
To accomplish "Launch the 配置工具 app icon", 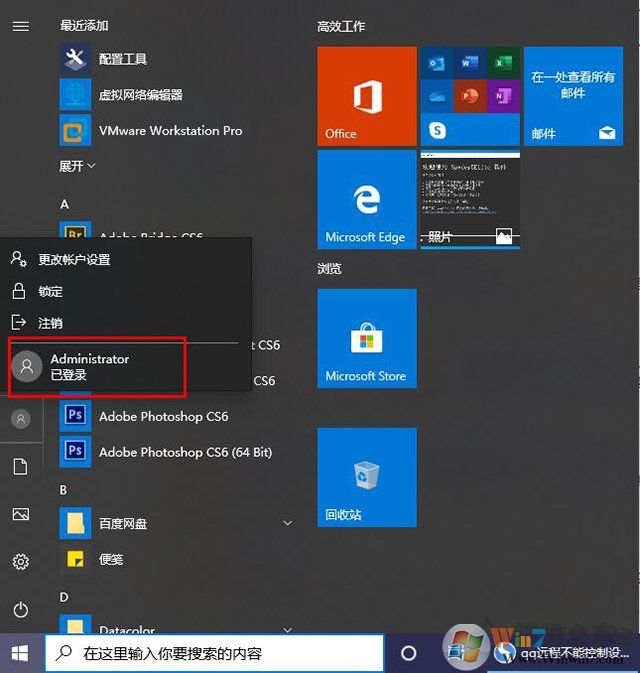I will (75, 58).
